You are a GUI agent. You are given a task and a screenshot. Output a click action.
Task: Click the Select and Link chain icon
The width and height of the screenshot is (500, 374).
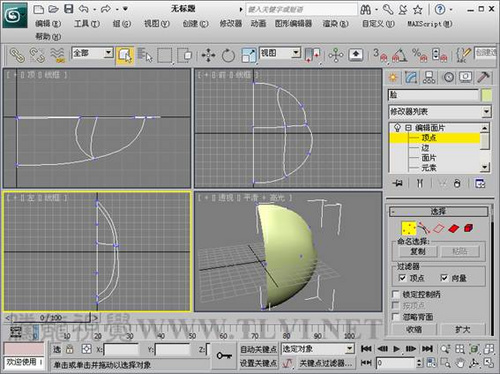(16, 55)
